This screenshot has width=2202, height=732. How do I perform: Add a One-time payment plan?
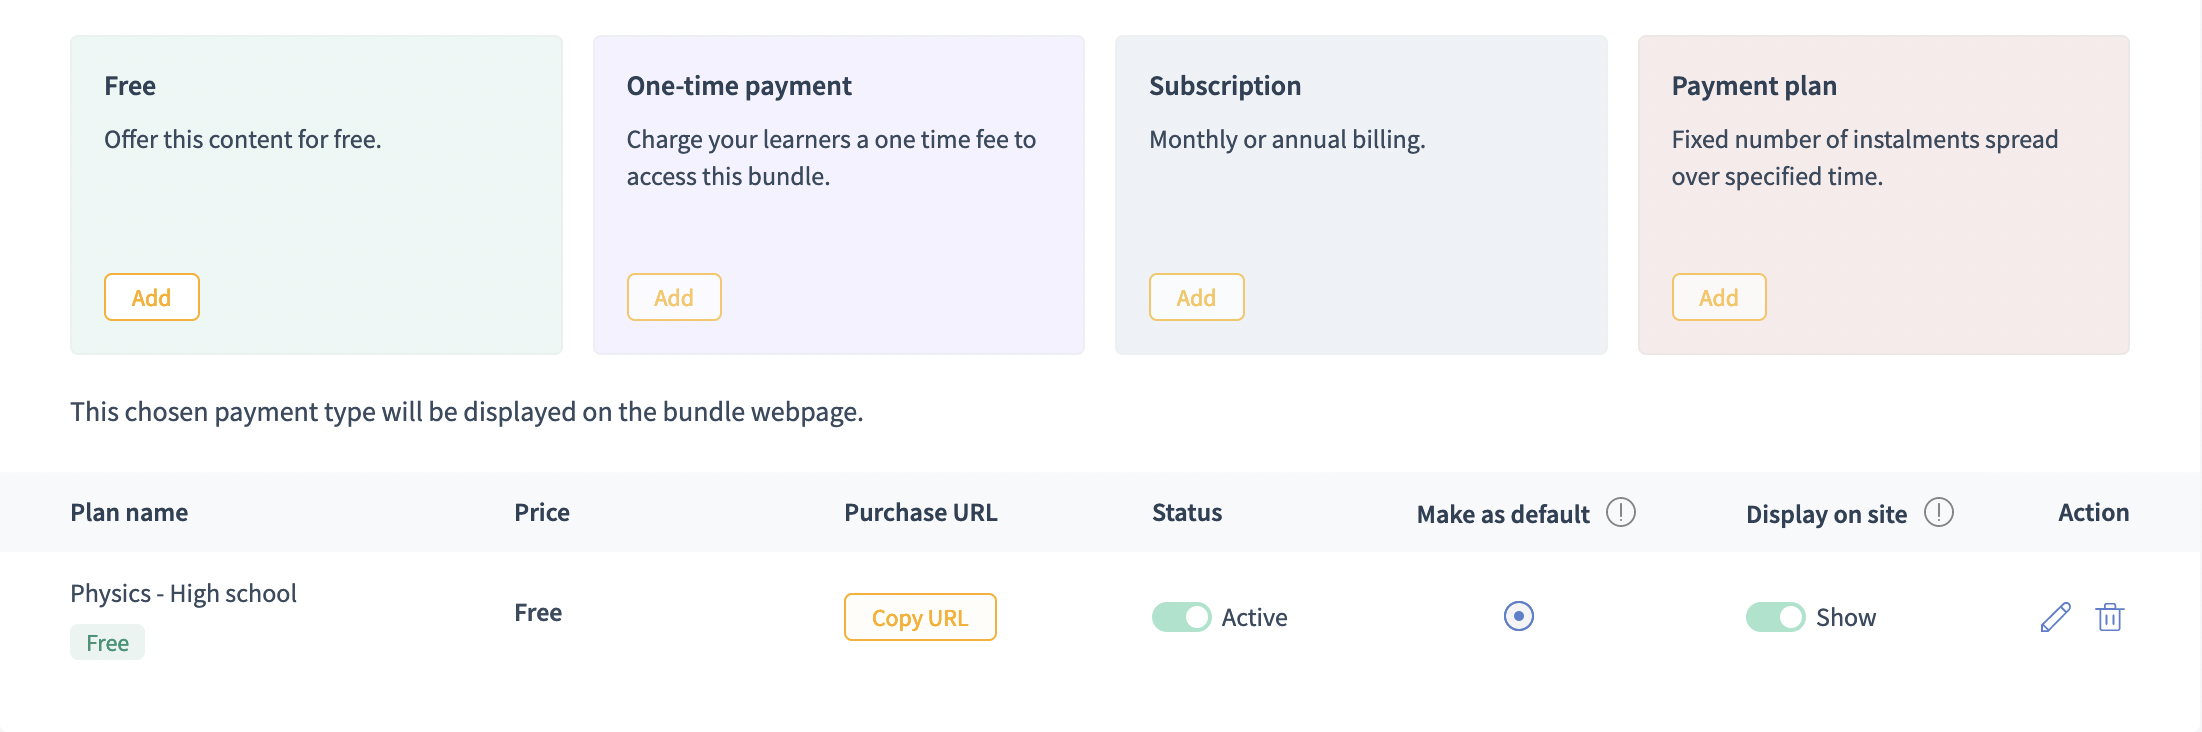[x=674, y=297]
